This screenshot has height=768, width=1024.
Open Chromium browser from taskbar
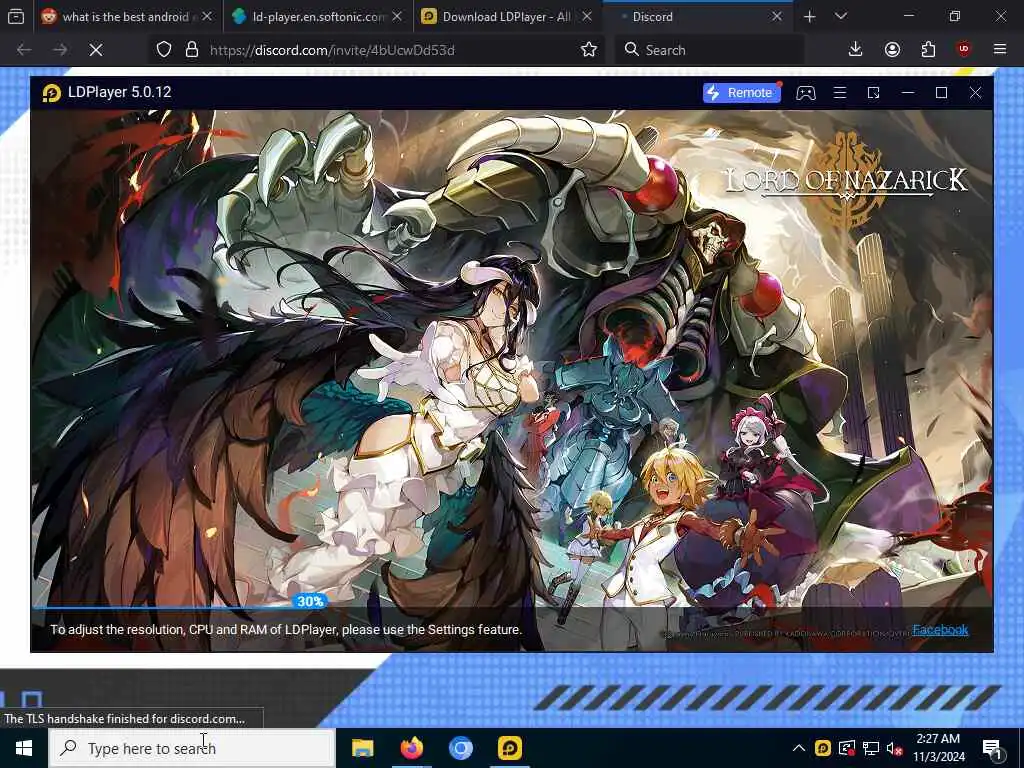coord(461,748)
